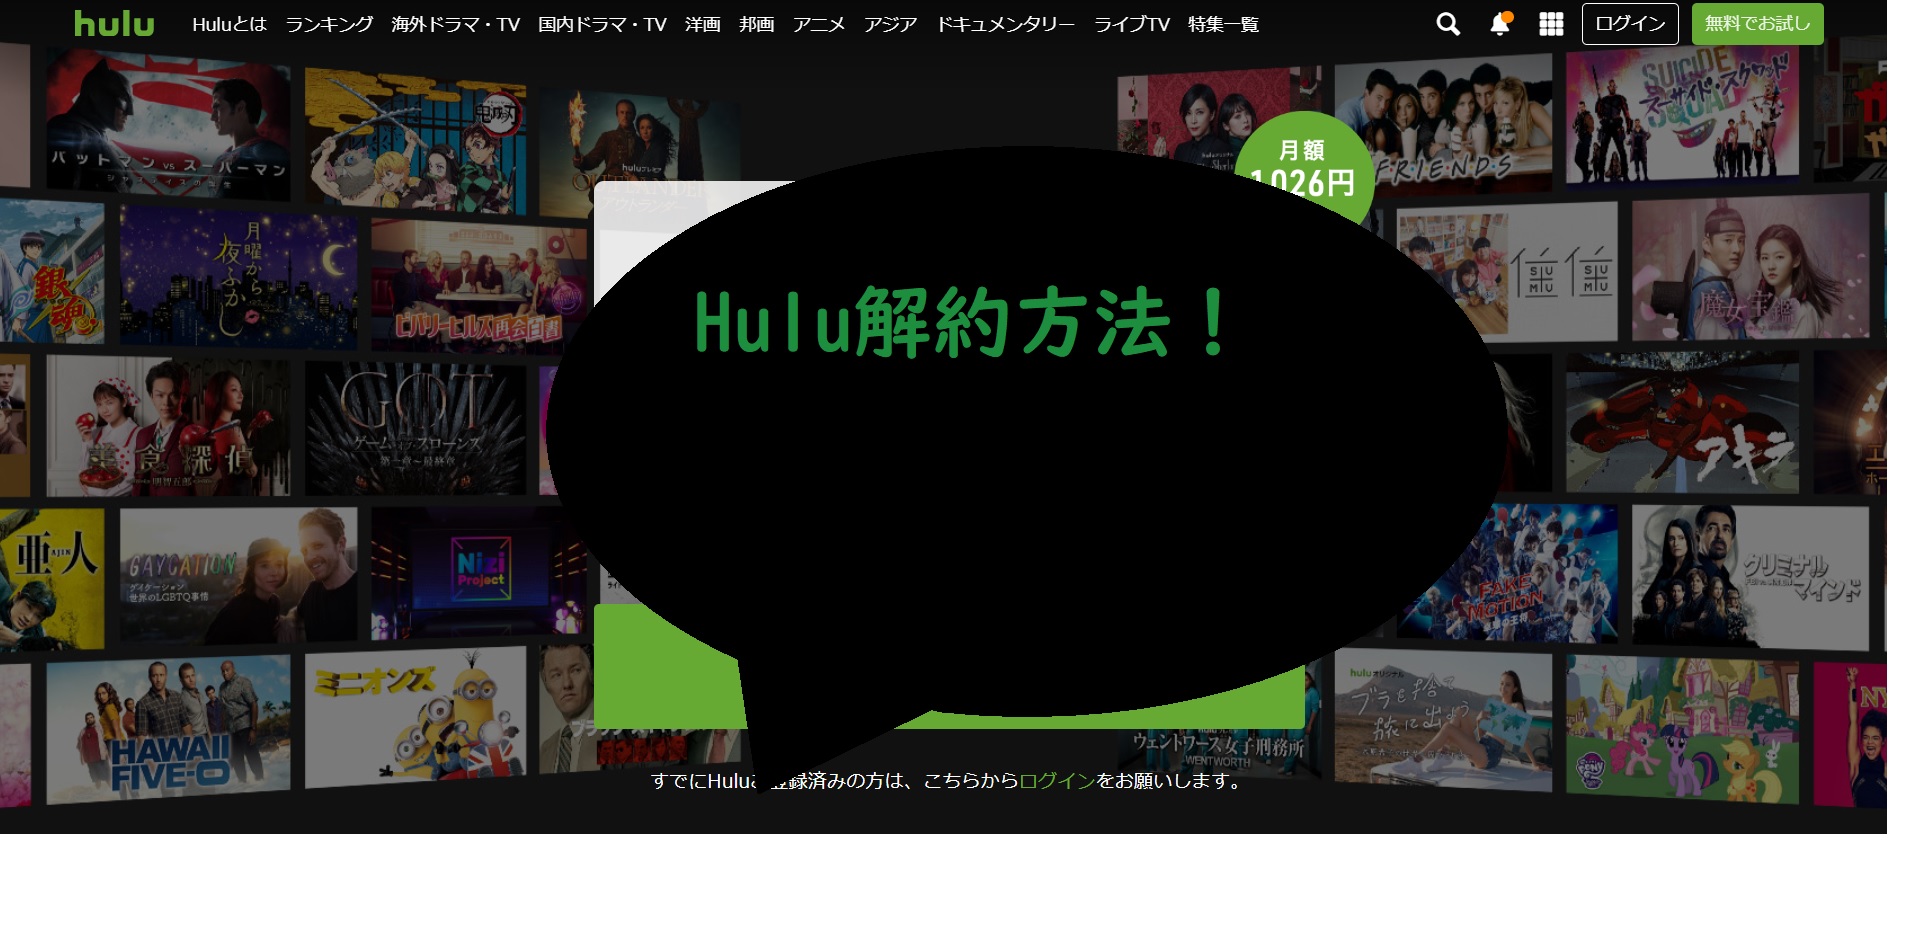
Task: Go to ライブTV
Action: (x=1131, y=24)
